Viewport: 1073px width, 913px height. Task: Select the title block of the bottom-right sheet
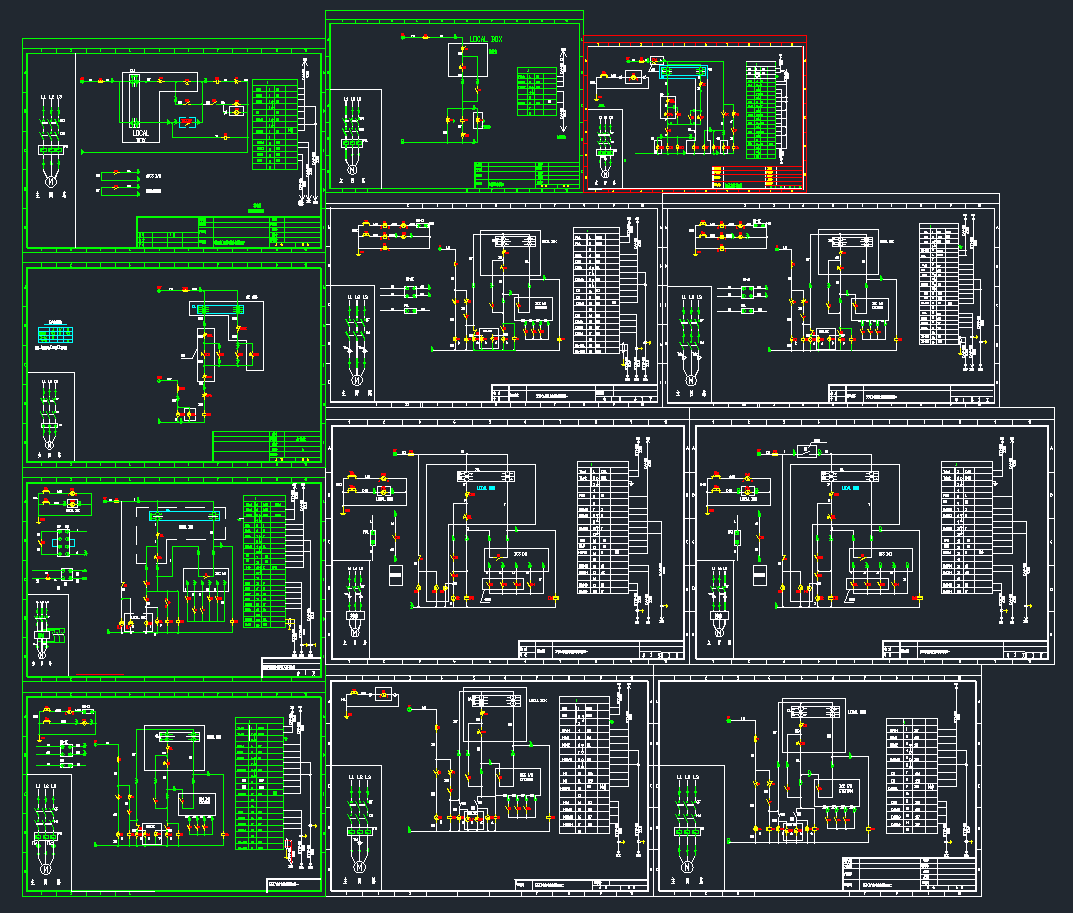pyautogui.click(x=906, y=873)
